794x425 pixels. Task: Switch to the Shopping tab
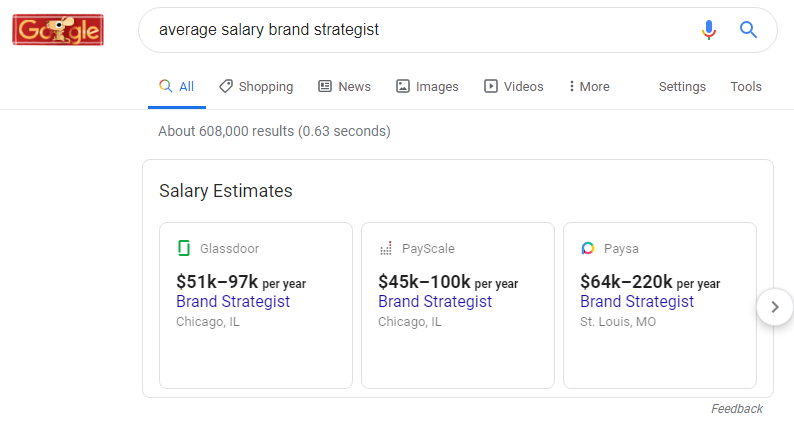pyautogui.click(x=256, y=87)
